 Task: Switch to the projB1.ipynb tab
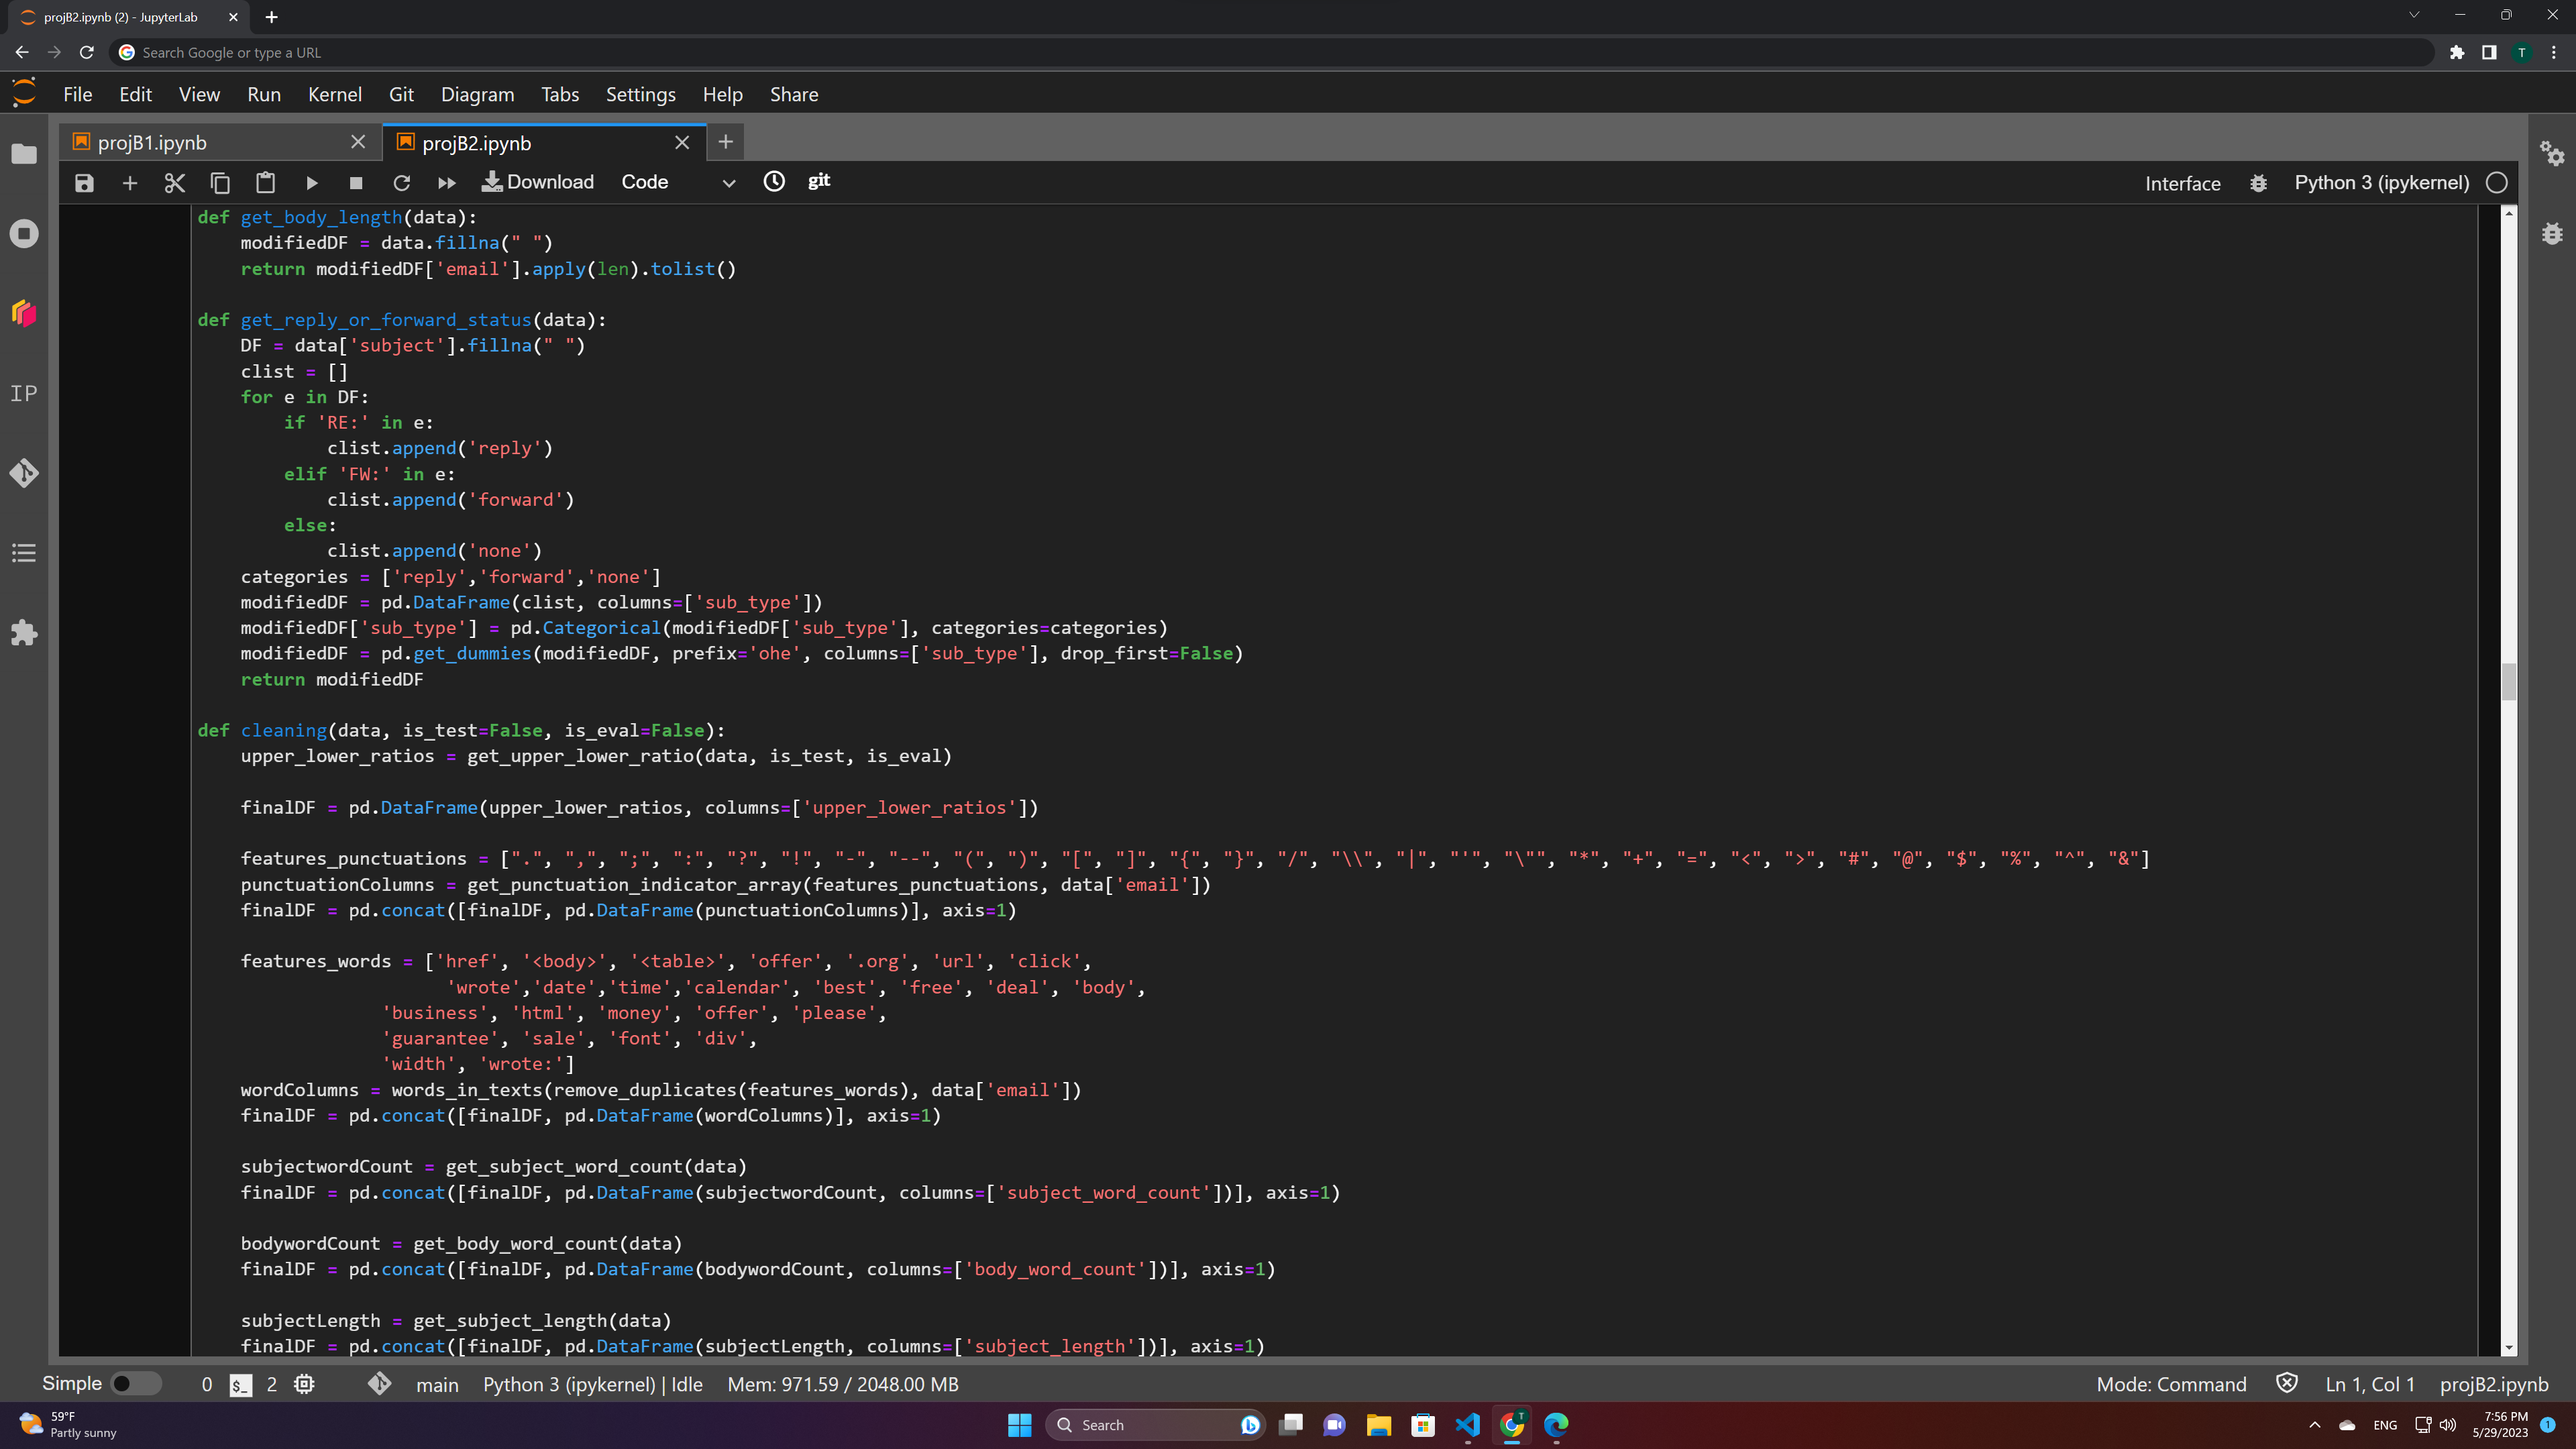pos(152,143)
